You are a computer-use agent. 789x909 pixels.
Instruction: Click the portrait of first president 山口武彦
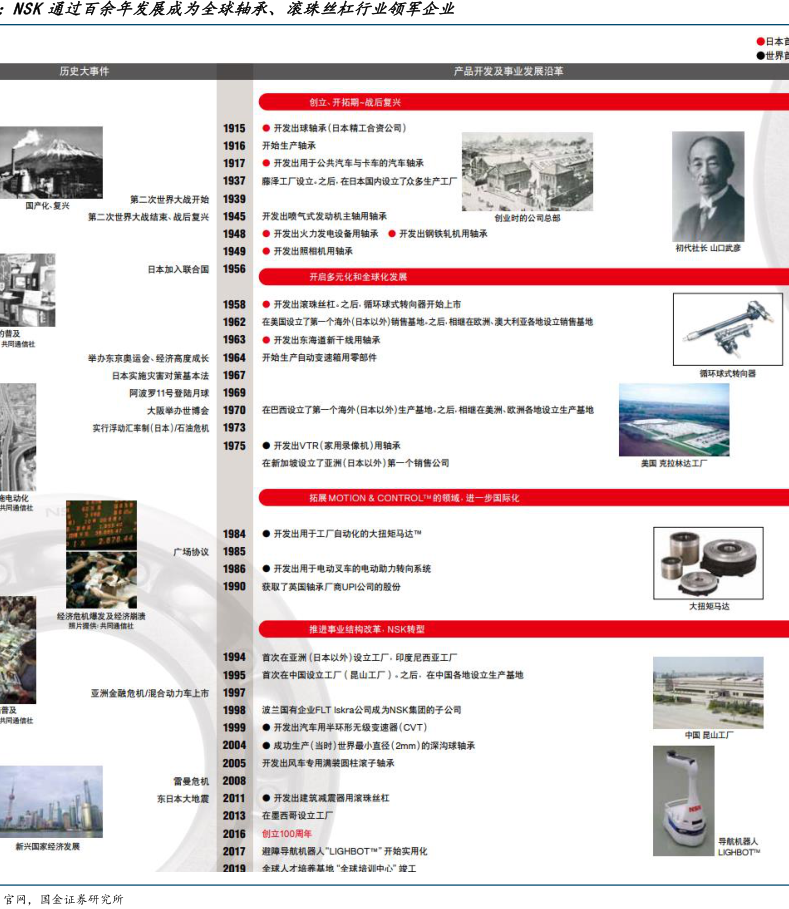coord(708,187)
